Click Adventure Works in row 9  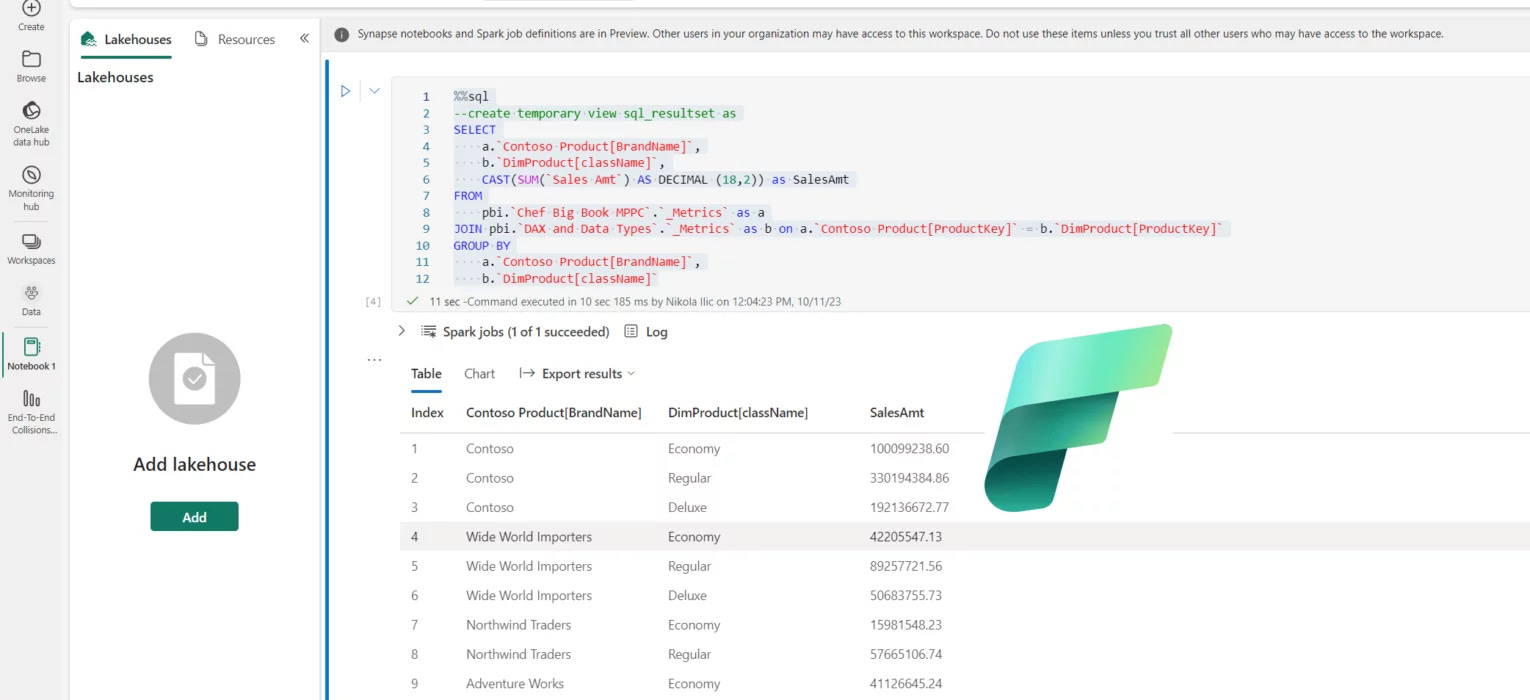coord(515,683)
